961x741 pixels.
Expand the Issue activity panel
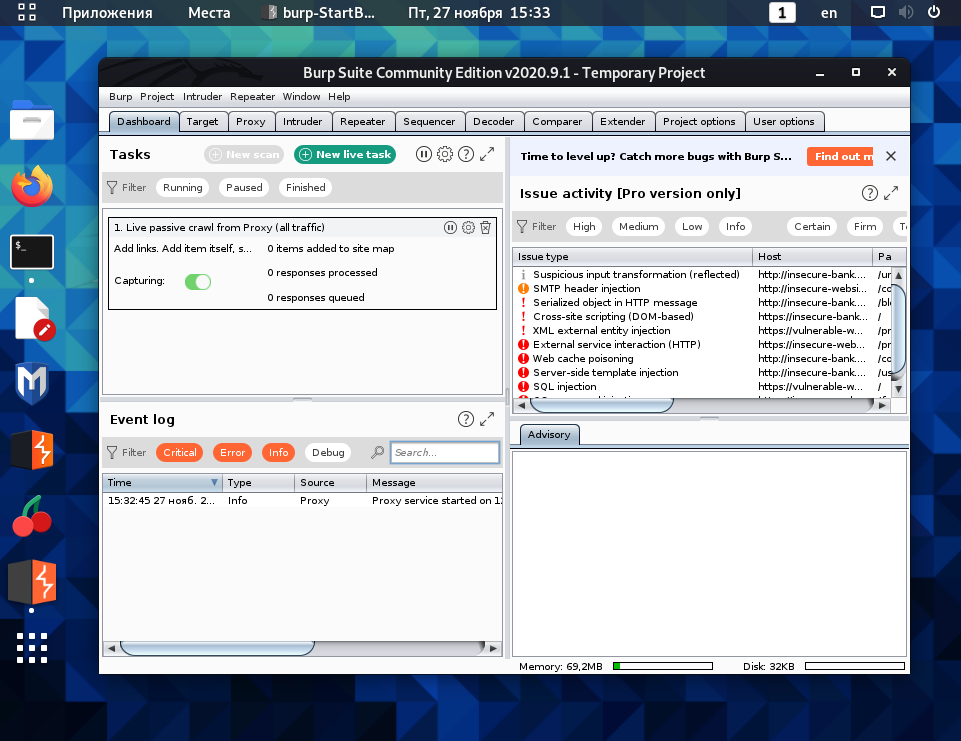[x=891, y=193]
